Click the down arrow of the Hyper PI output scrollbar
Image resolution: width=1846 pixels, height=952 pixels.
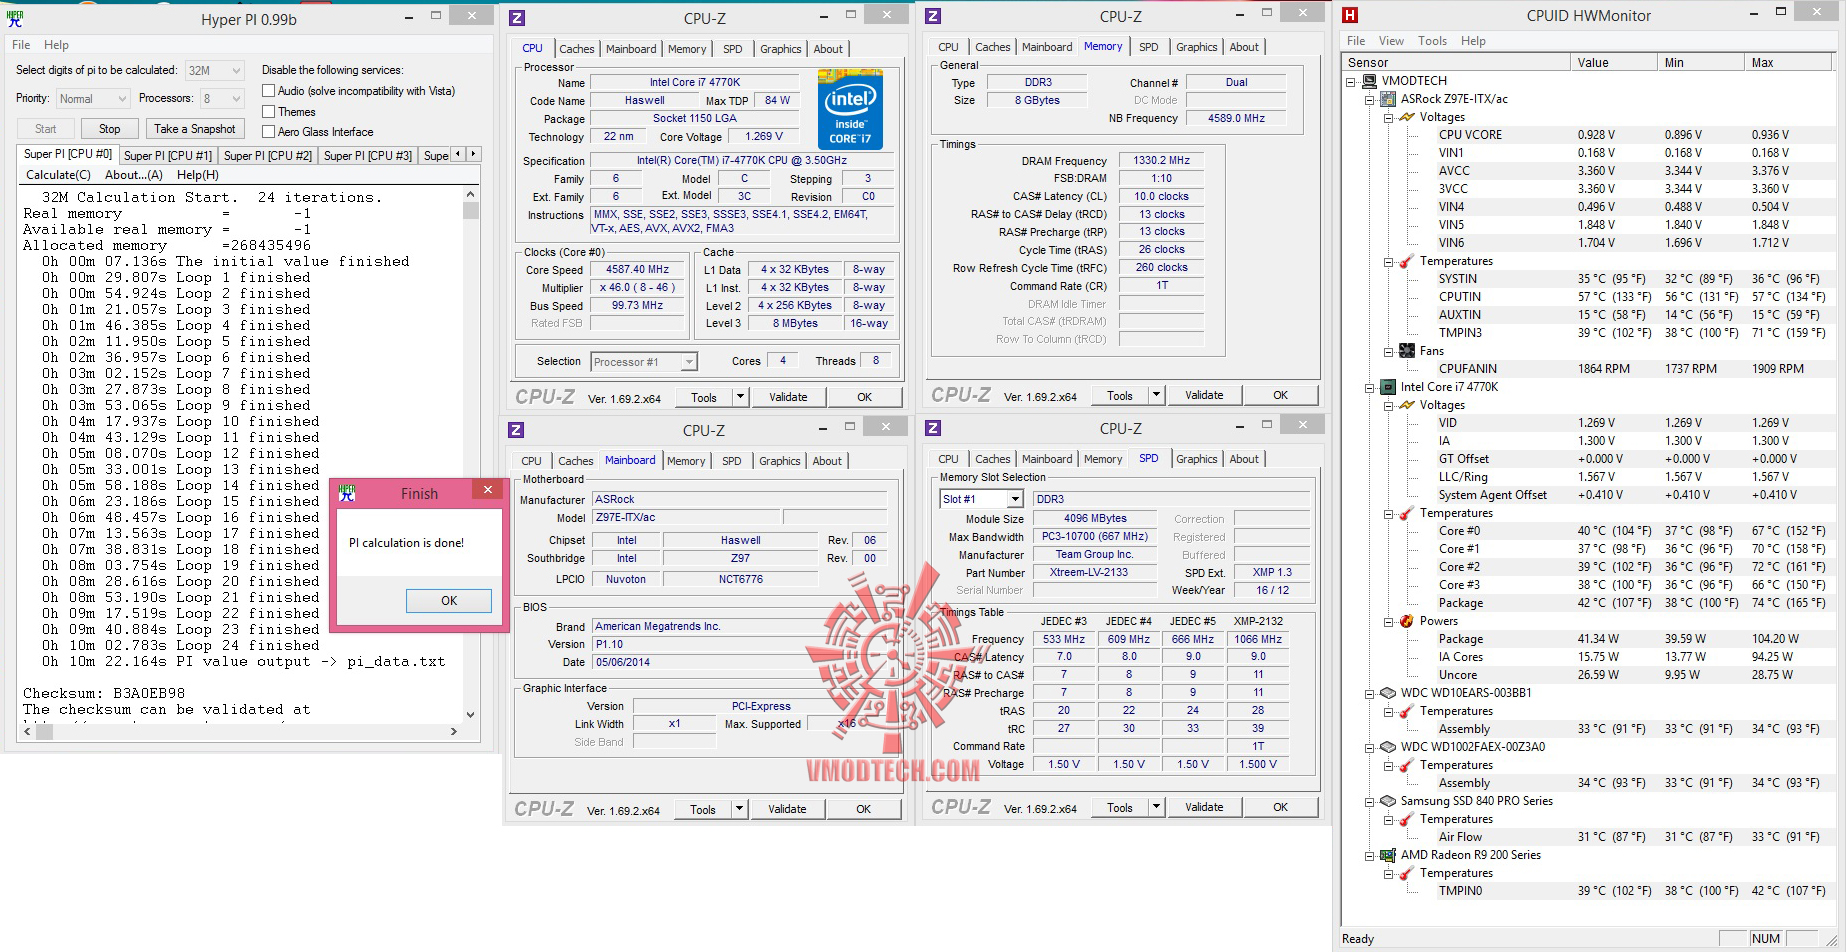coord(471,714)
